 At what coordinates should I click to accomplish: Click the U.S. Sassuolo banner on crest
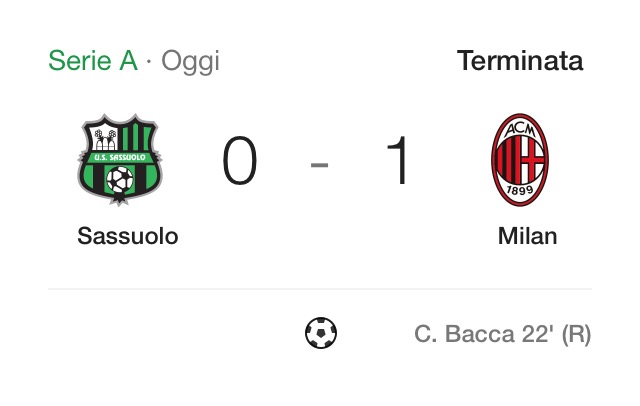click(x=120, y=157)
